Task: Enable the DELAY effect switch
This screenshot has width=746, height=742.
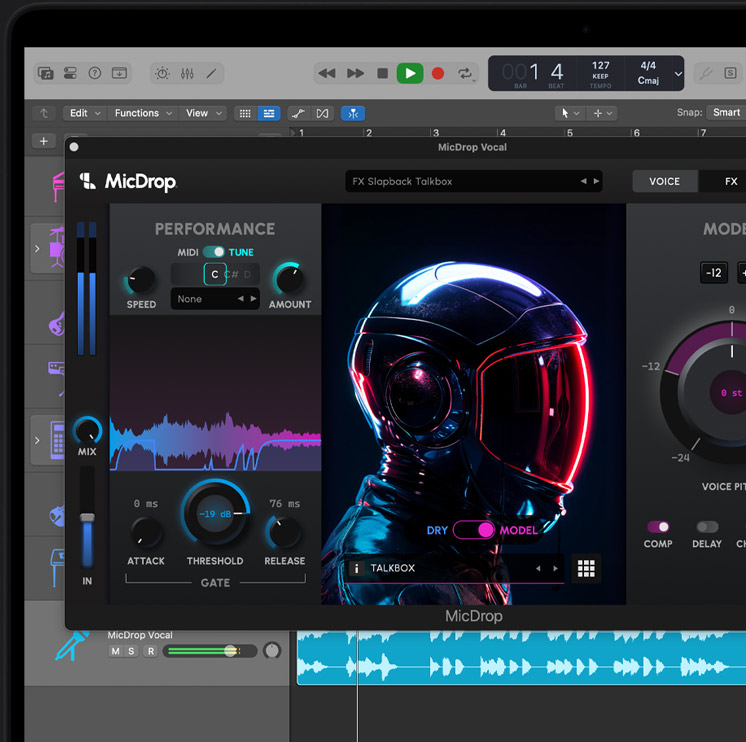Action: (707, 527)
